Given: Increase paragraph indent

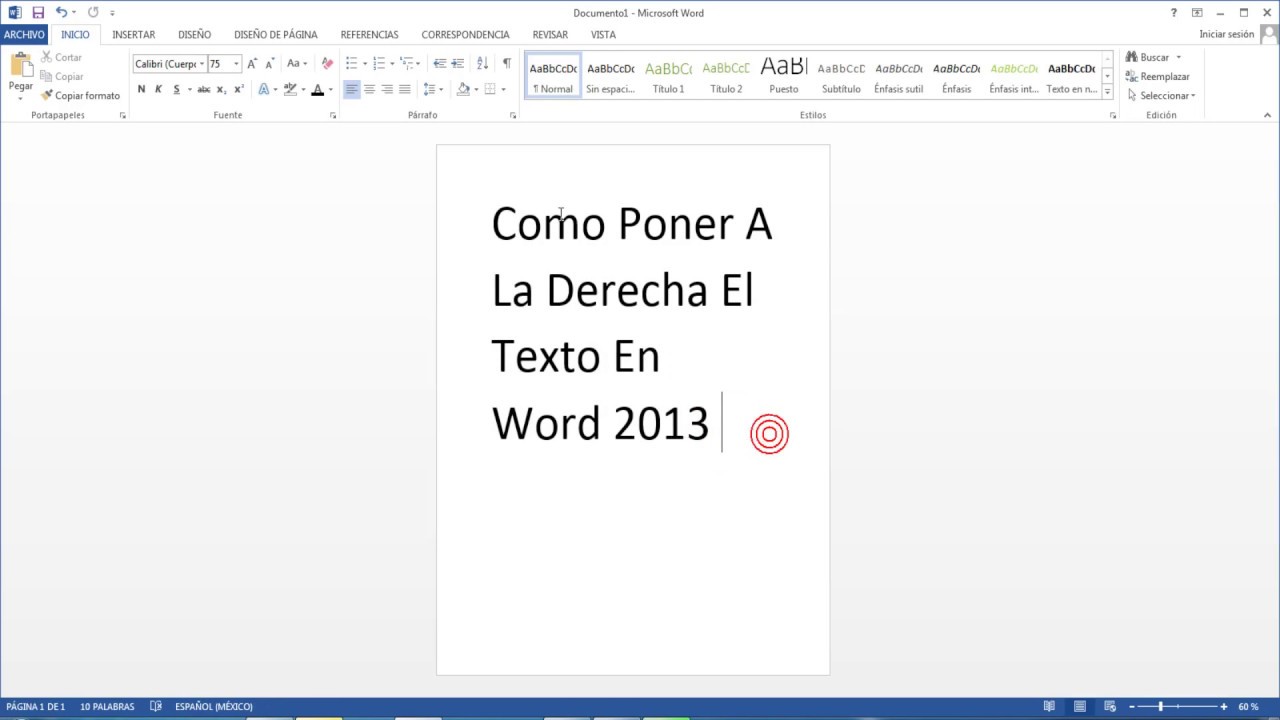Looking at the screenshot, I should [457, 64].
